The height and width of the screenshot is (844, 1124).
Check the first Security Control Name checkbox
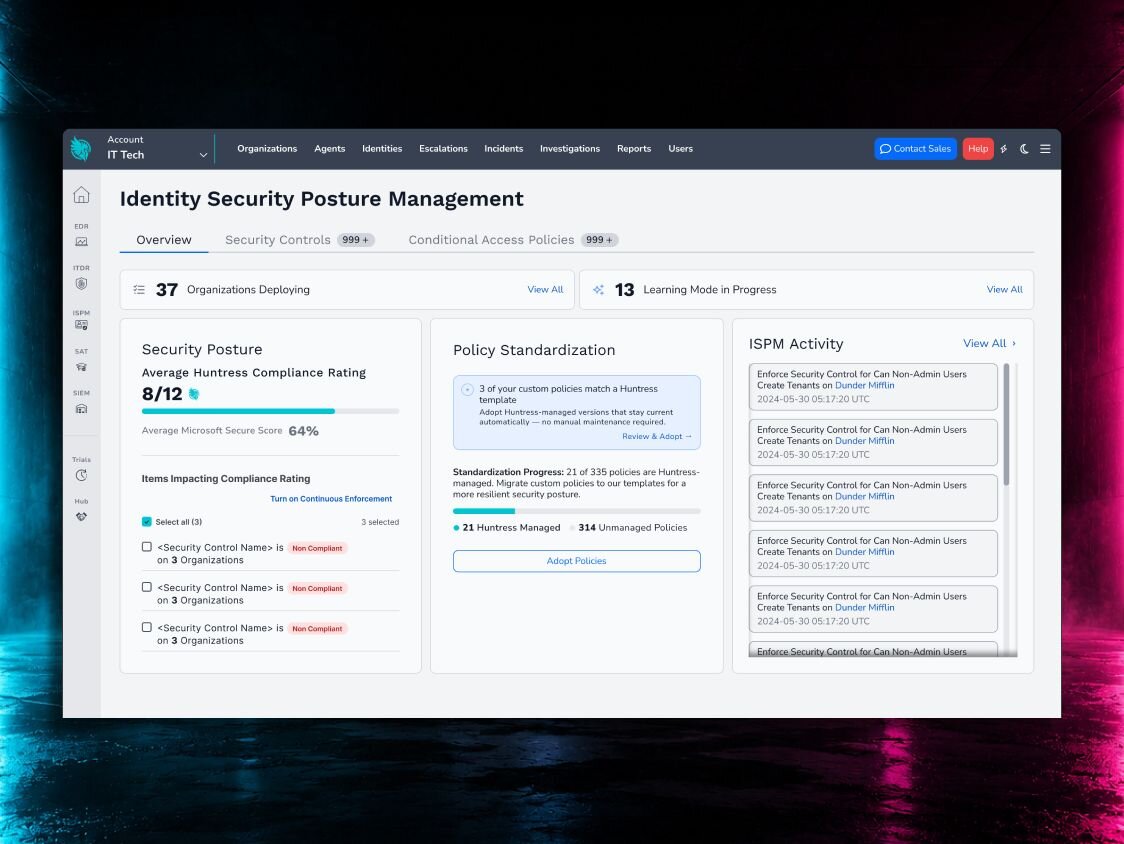[147, 546]
